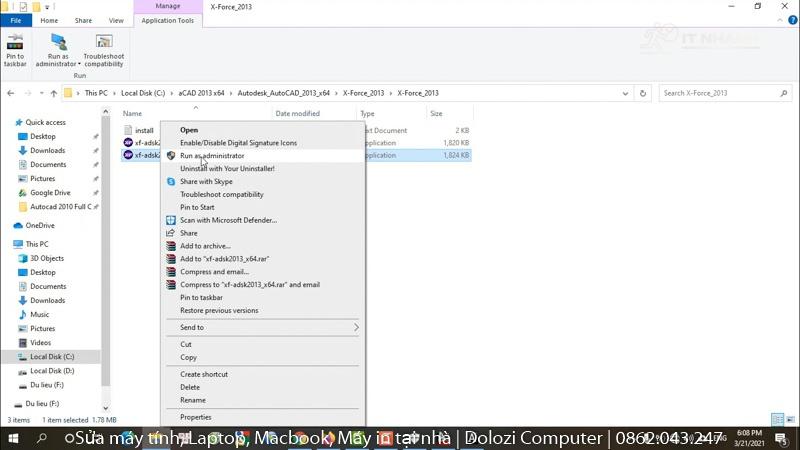Click the Back navigation arrow

[11, 93]
